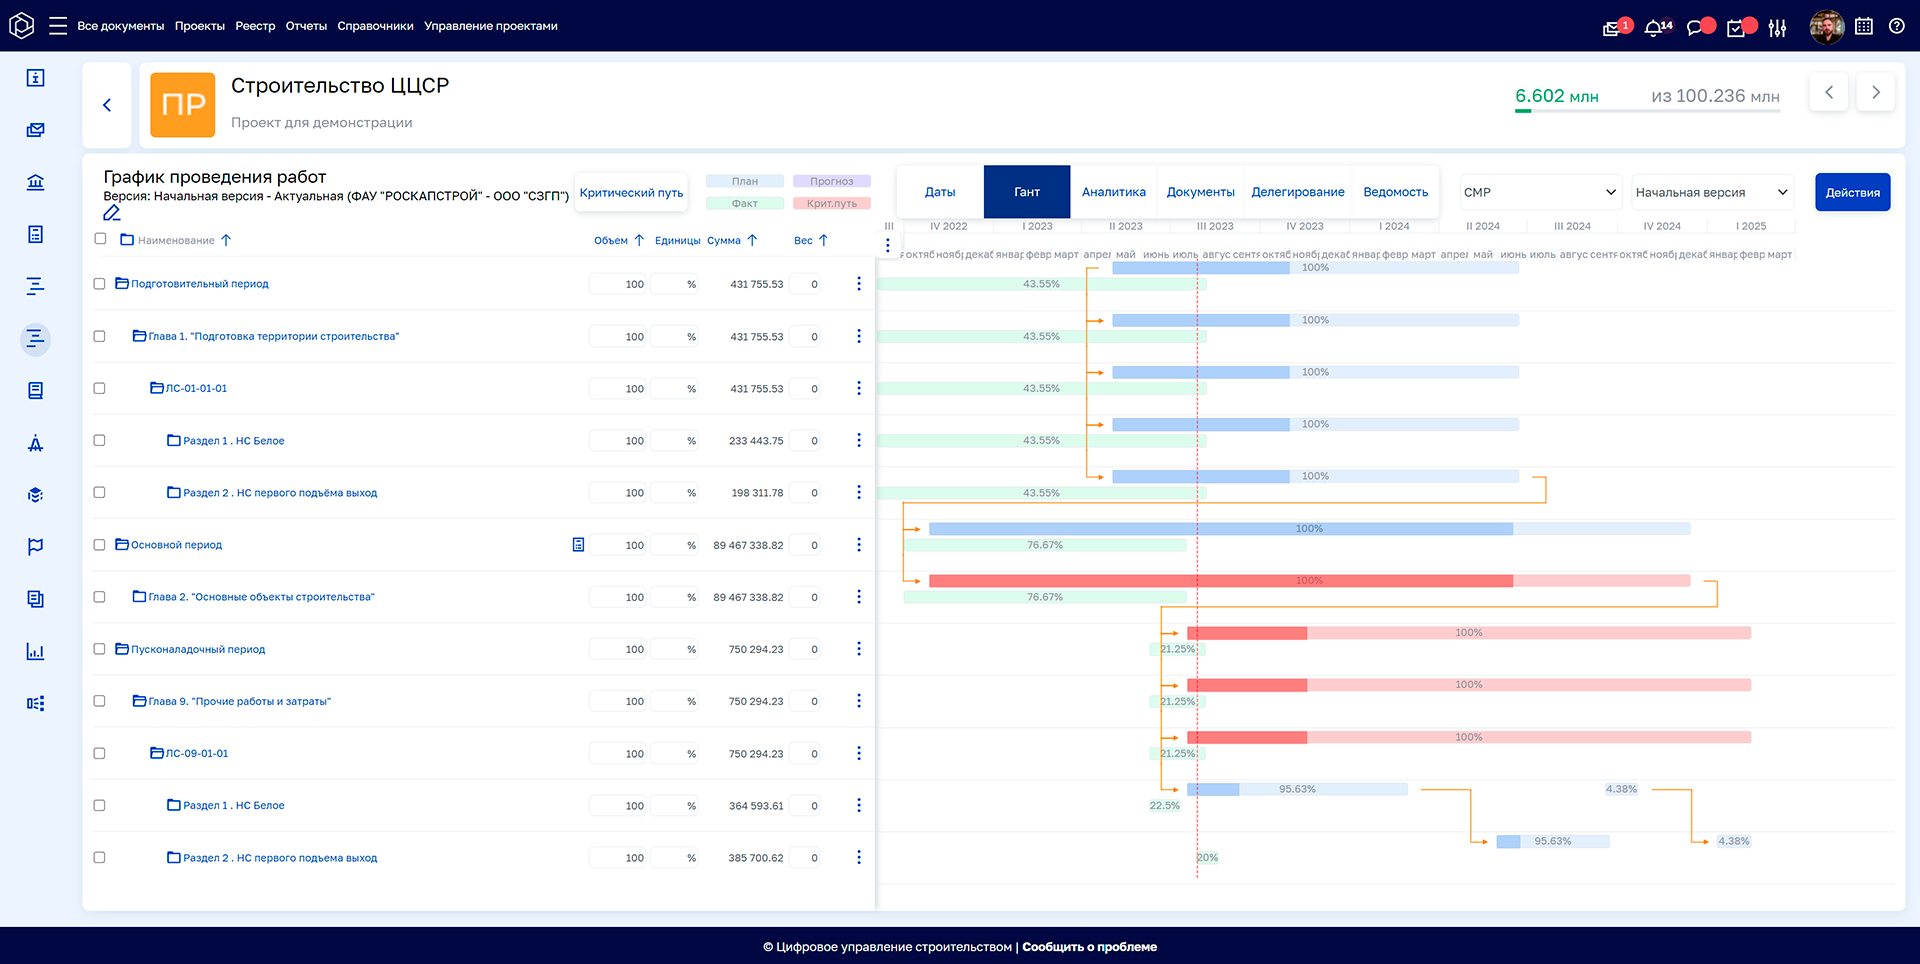The image size is (1920, 964).
Task: Open the calendar icon in top bar
Action: click(1864, 27)
